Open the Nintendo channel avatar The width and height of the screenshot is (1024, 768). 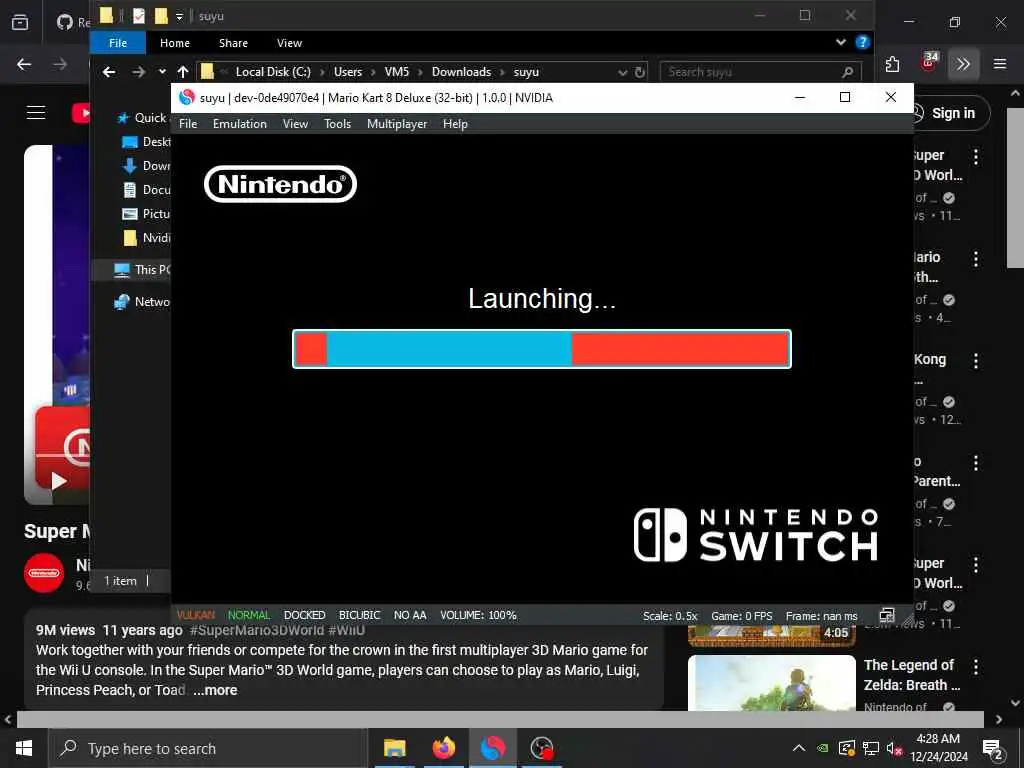(x=44, y=573)
